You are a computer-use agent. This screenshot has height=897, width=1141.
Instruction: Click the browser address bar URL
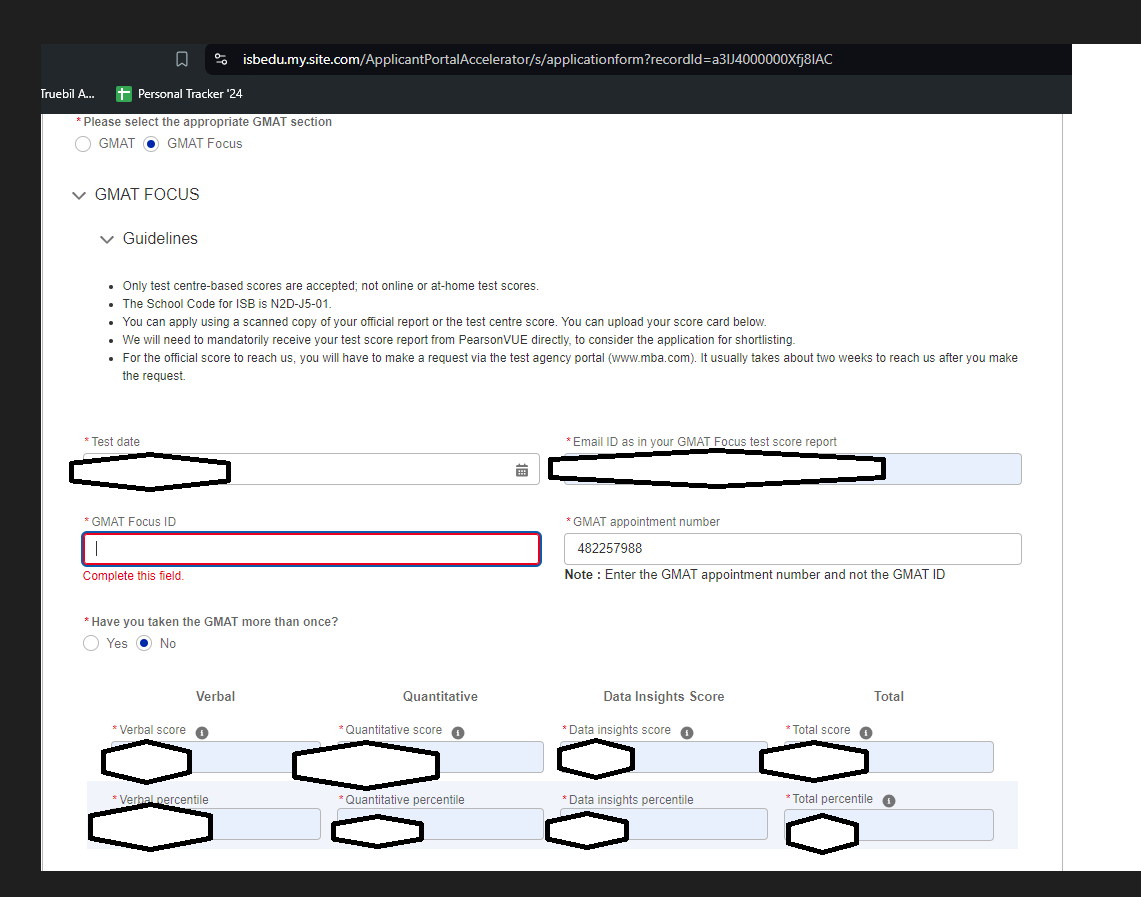(x=537, y=59)
